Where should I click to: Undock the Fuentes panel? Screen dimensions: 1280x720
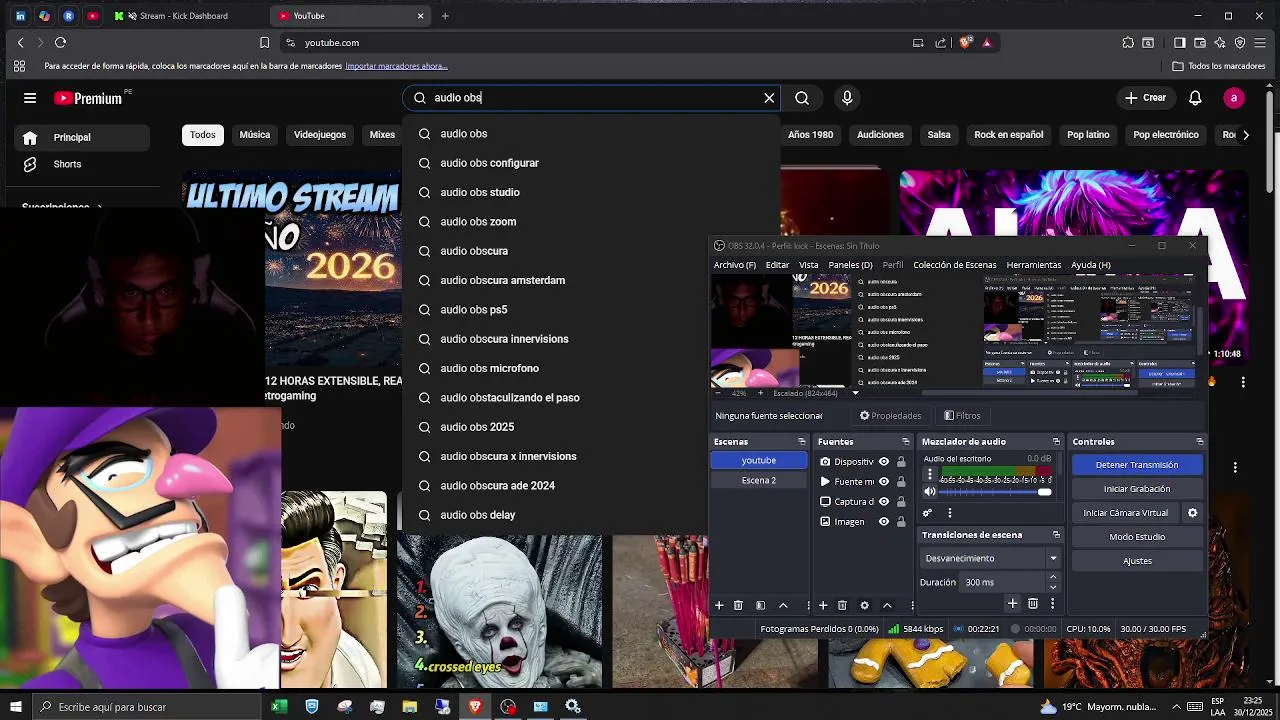[905, 442]
